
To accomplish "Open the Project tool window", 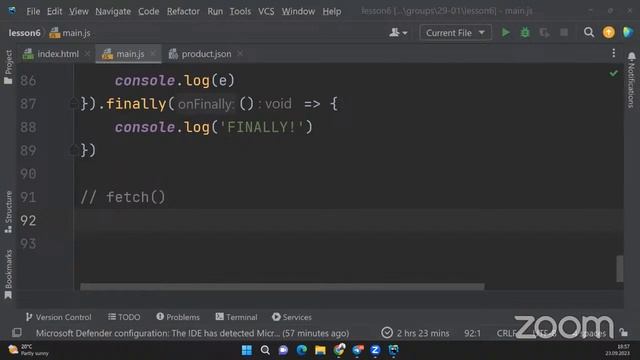I will 8,67.
